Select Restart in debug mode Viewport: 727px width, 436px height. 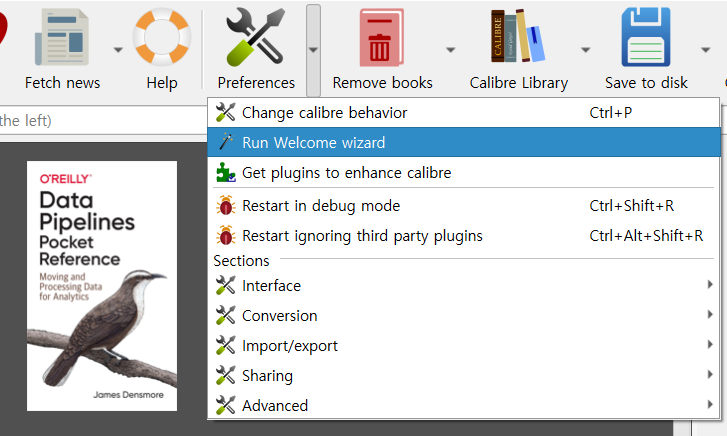pos(464,205)
